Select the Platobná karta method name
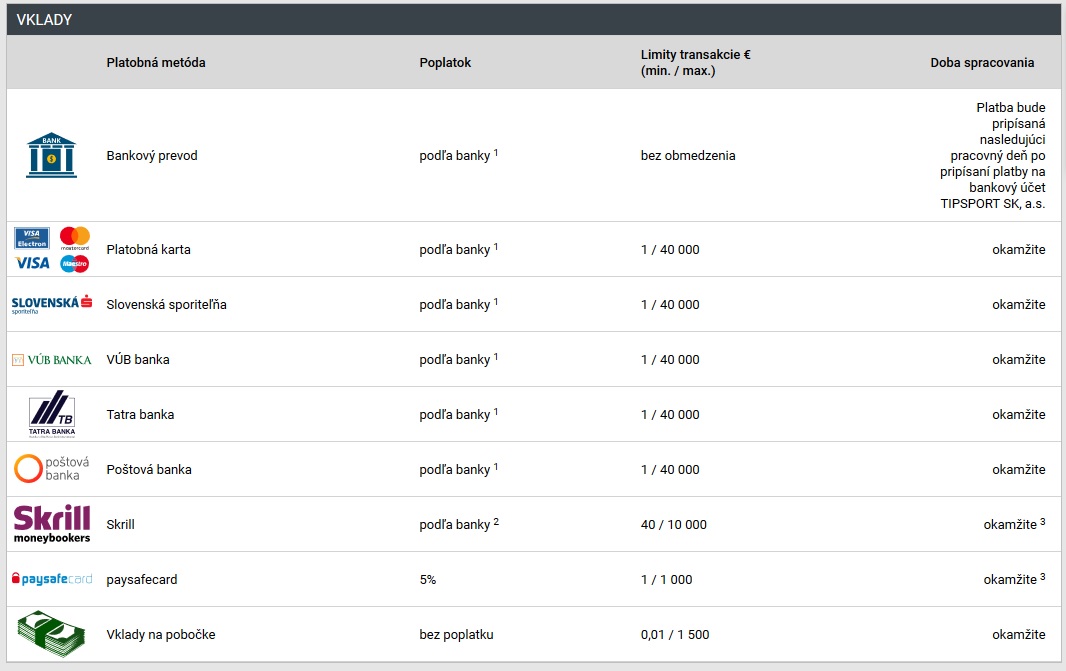Image resolution: width=1066 pixels, height=671 pixels. coord(148,250)
